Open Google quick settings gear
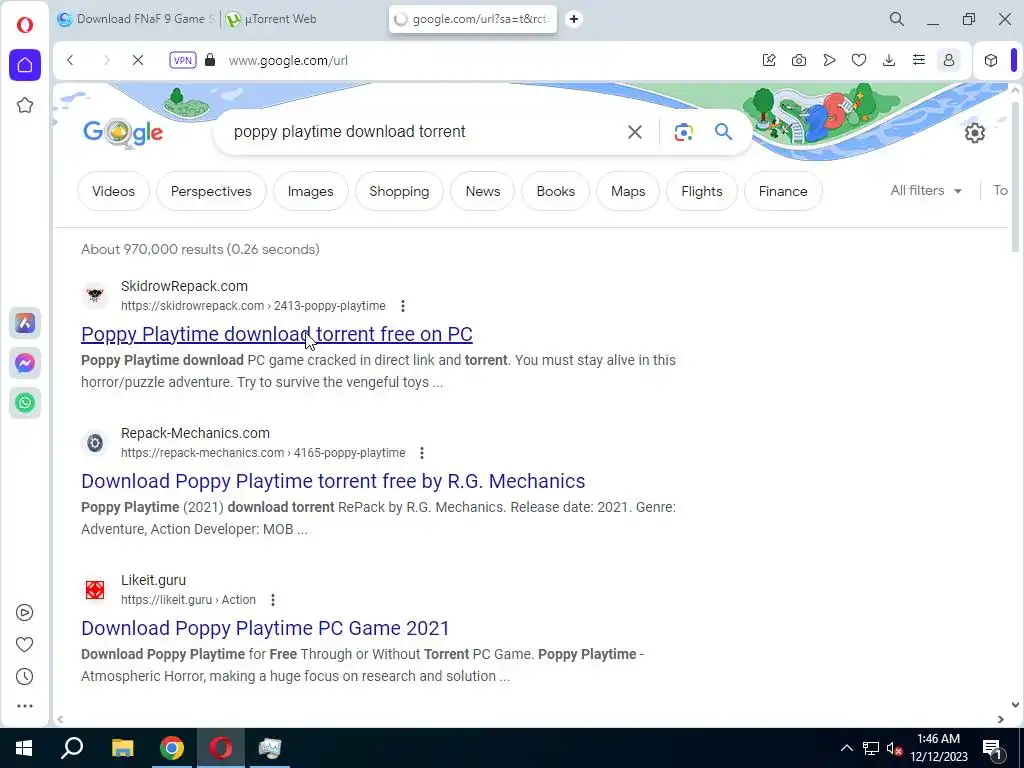The height and width of the screenshot is (768, 1024). click(974, 133)
